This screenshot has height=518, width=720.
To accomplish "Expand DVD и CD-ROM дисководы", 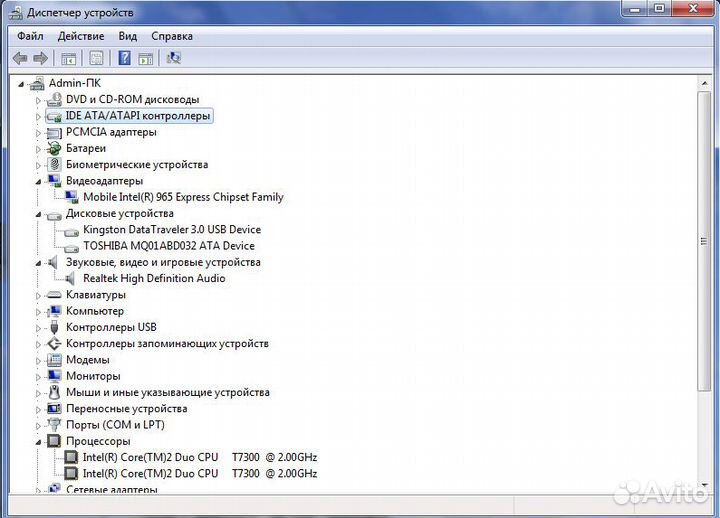I will (x=39, y=100).
